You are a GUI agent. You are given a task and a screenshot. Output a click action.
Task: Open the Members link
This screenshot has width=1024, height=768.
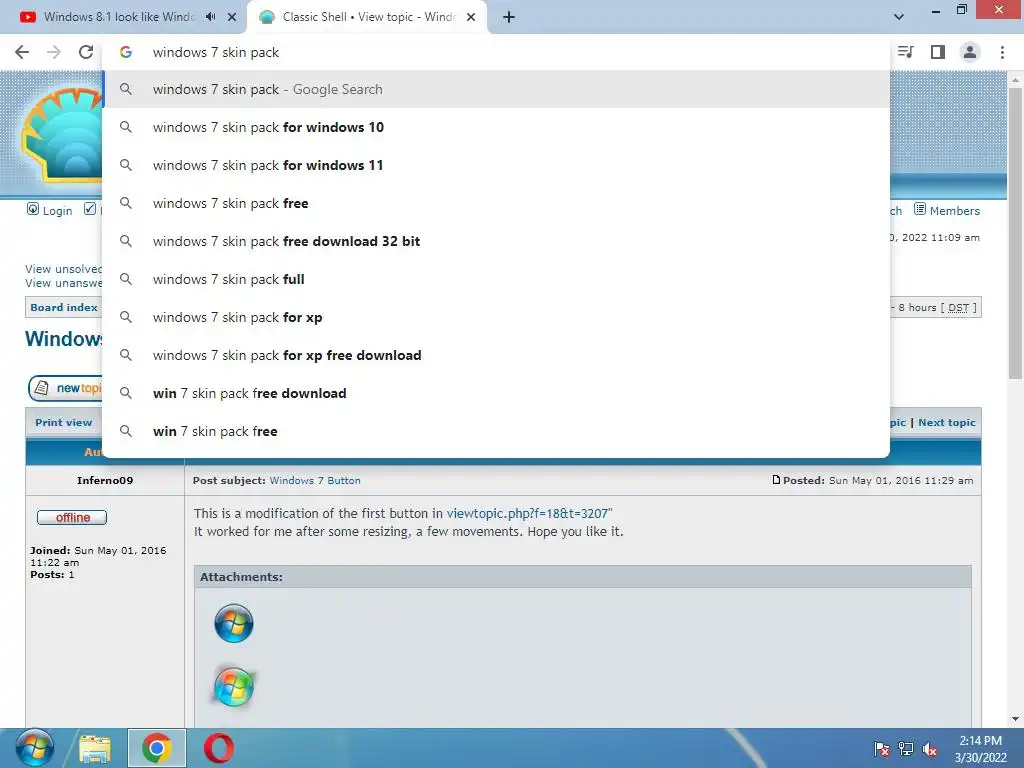point(954,211)
